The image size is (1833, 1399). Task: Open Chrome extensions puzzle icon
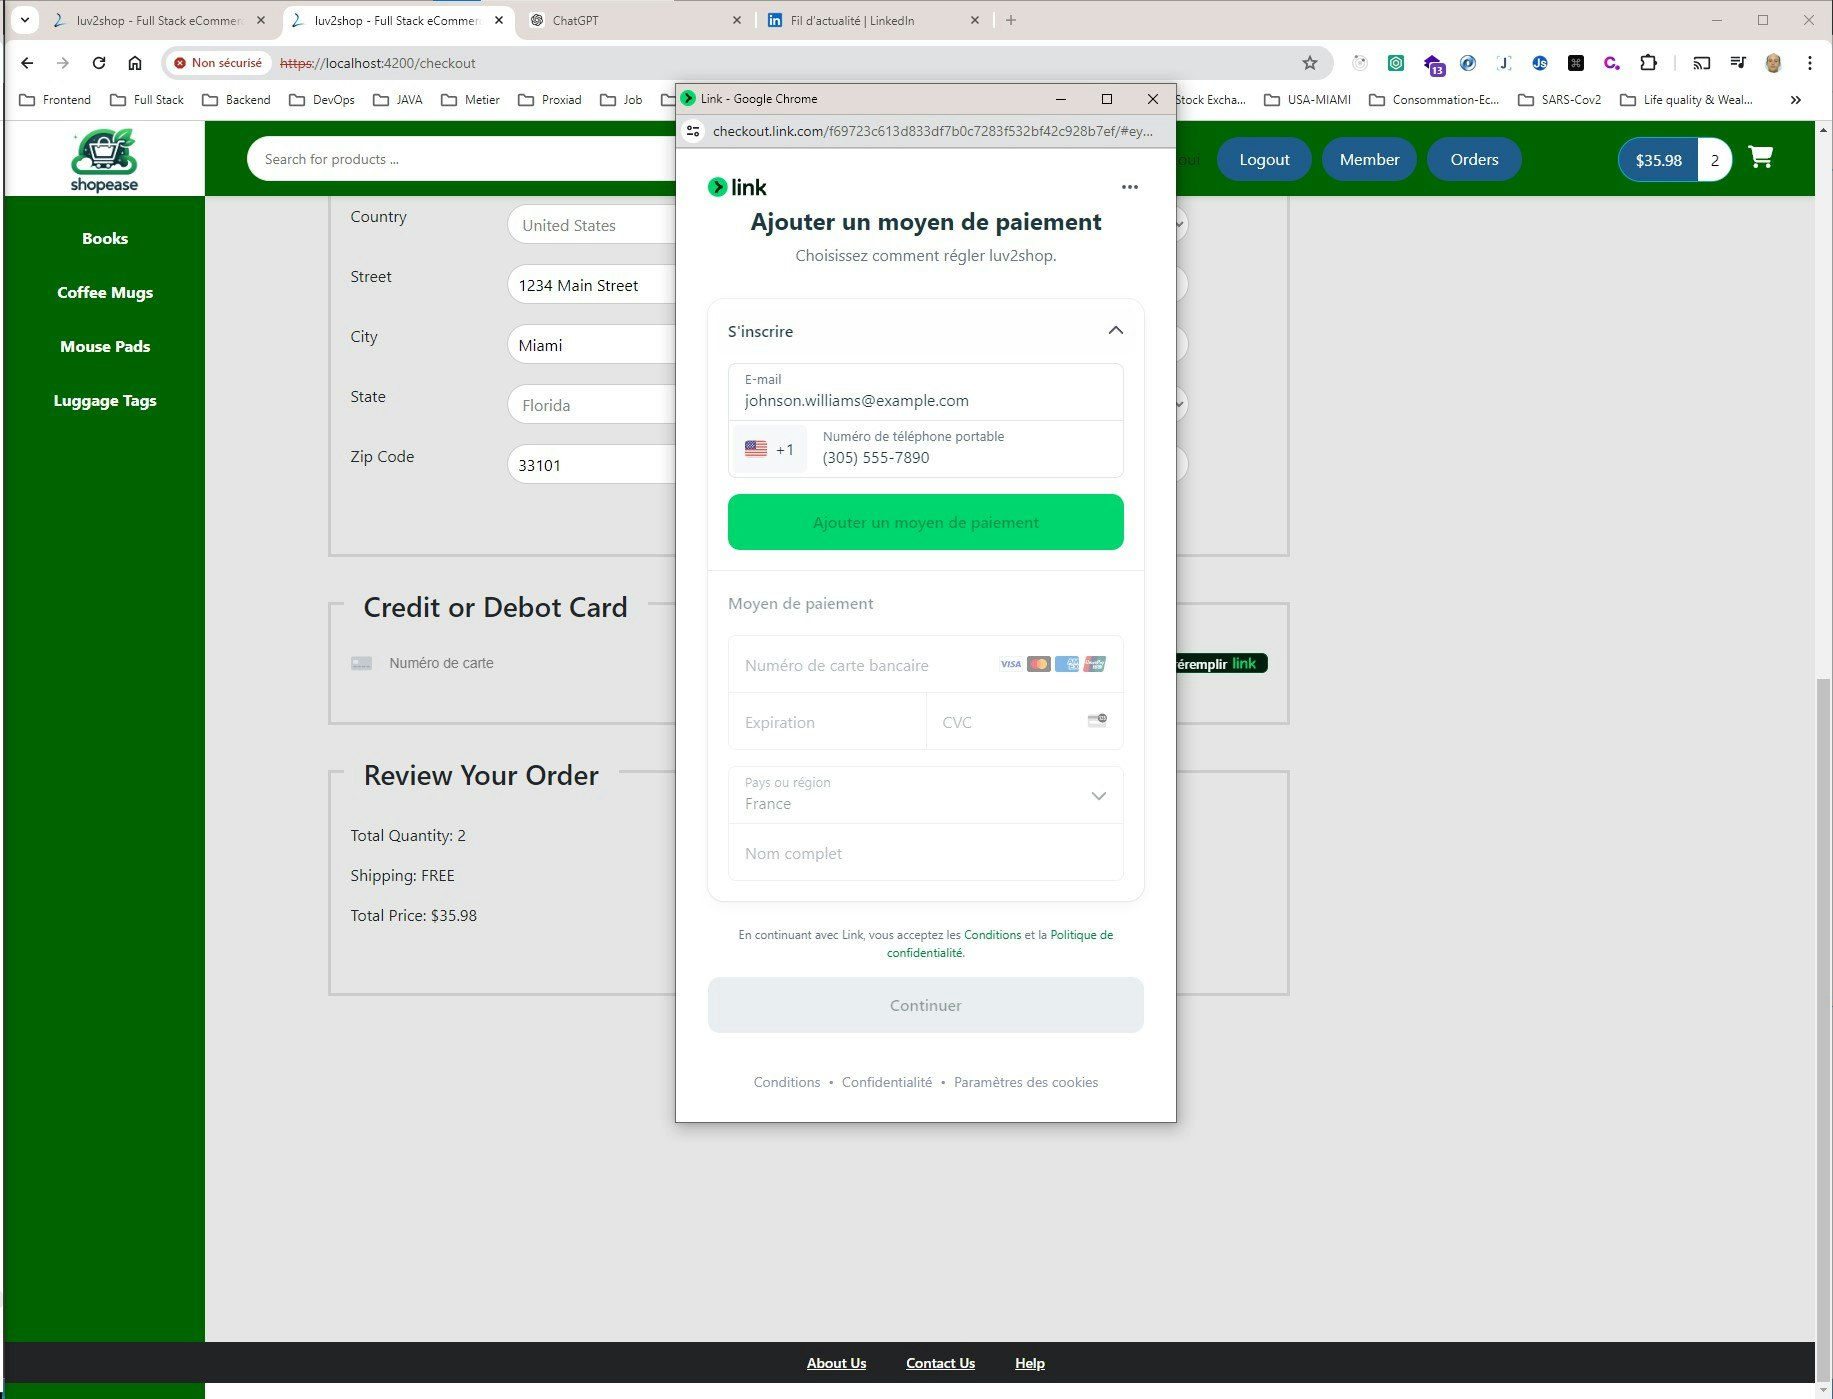point(1648,63)
